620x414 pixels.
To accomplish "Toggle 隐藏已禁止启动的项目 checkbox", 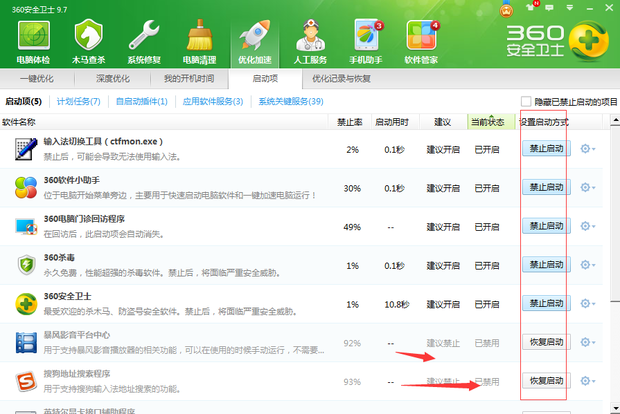I will [x=526, y=102].
